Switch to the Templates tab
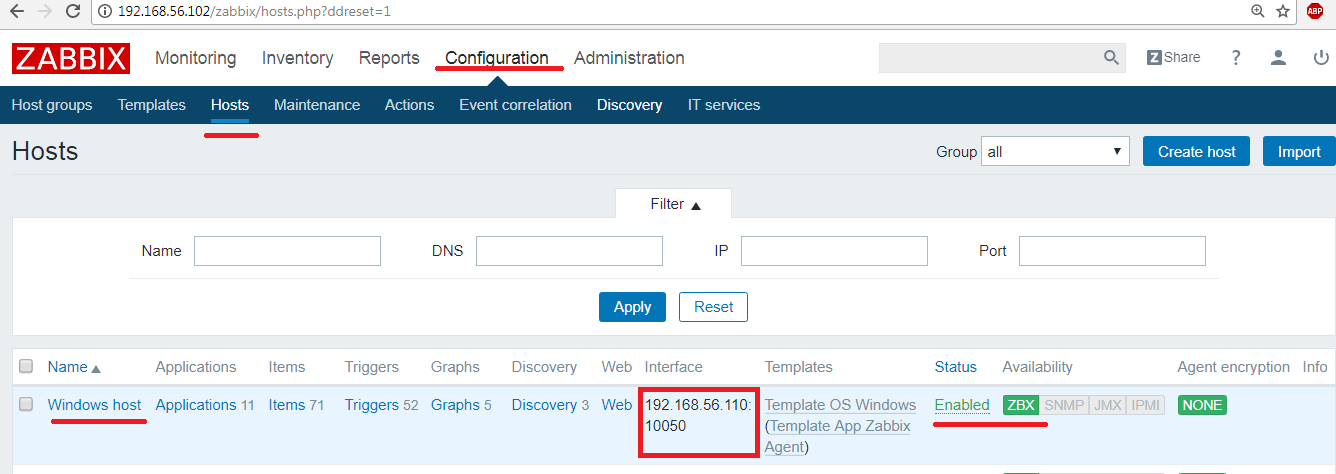The height and width of the screenshot is (474, 1336). point(151,105)
